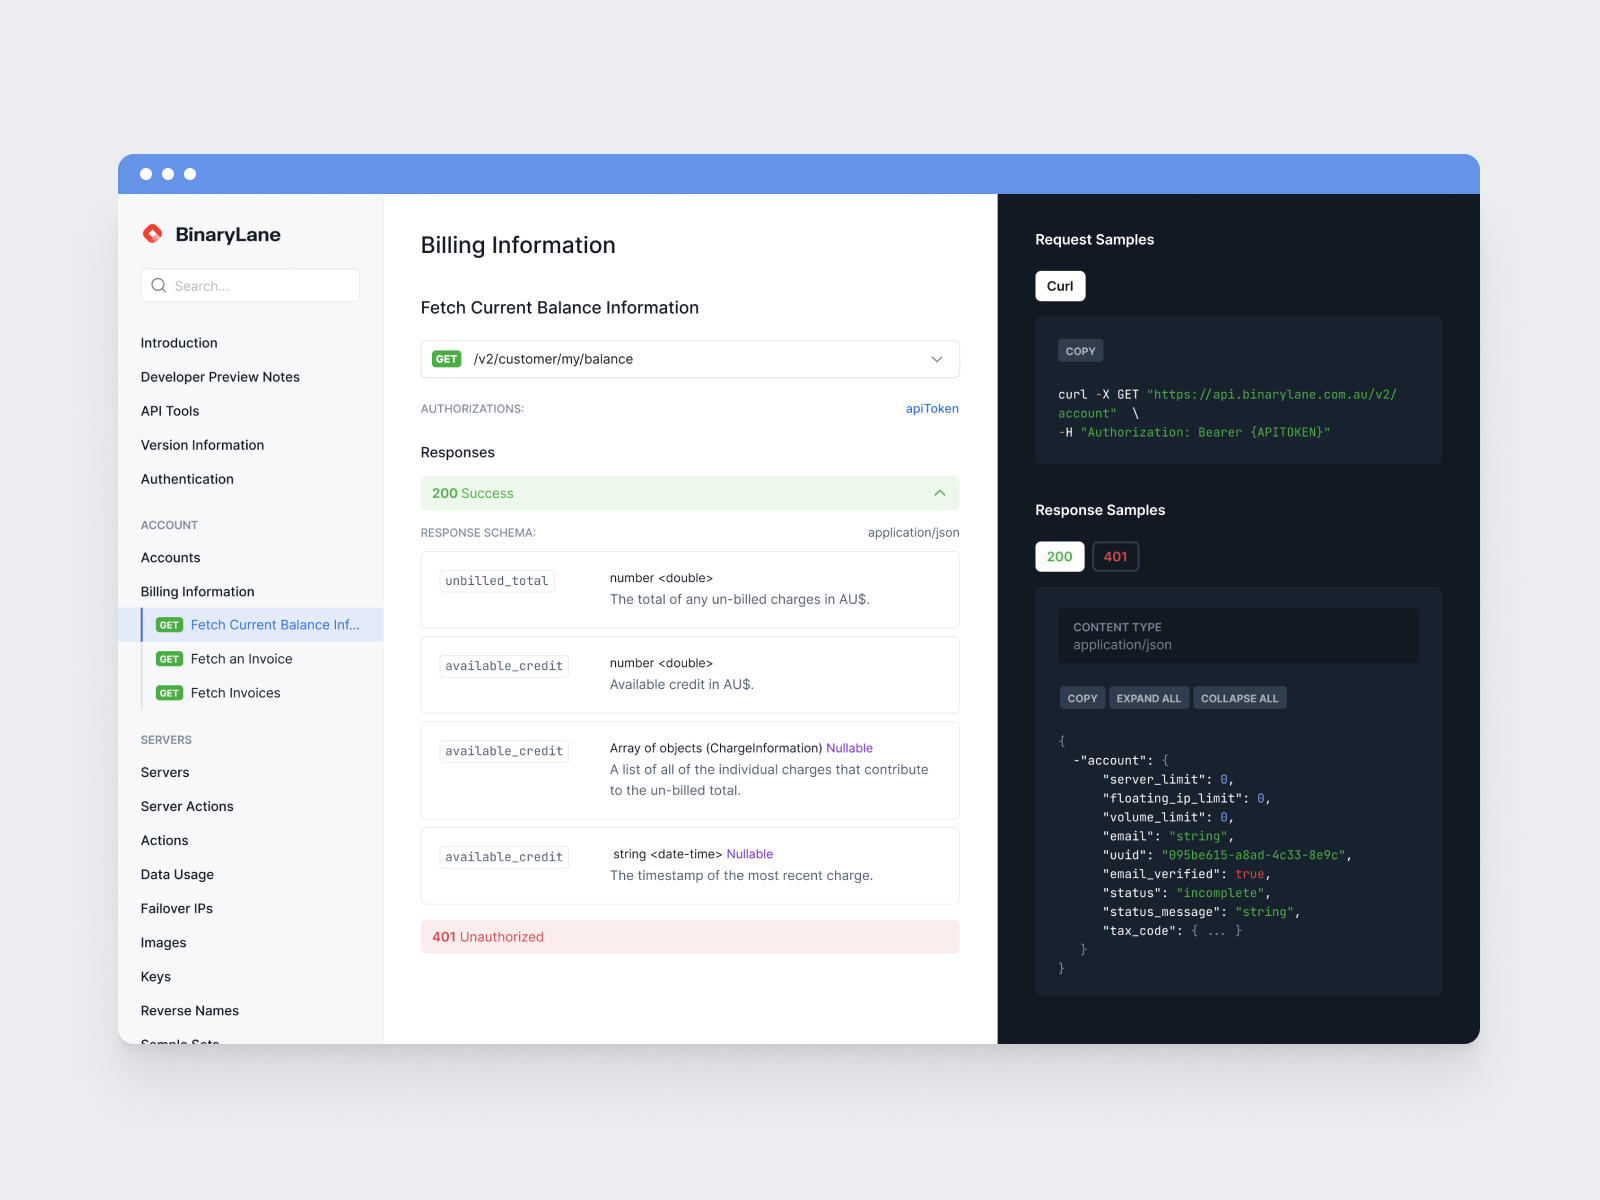1600x1200 pixels.
Task: Click the BinaryLane logo icon
Action: click(153, 234)
